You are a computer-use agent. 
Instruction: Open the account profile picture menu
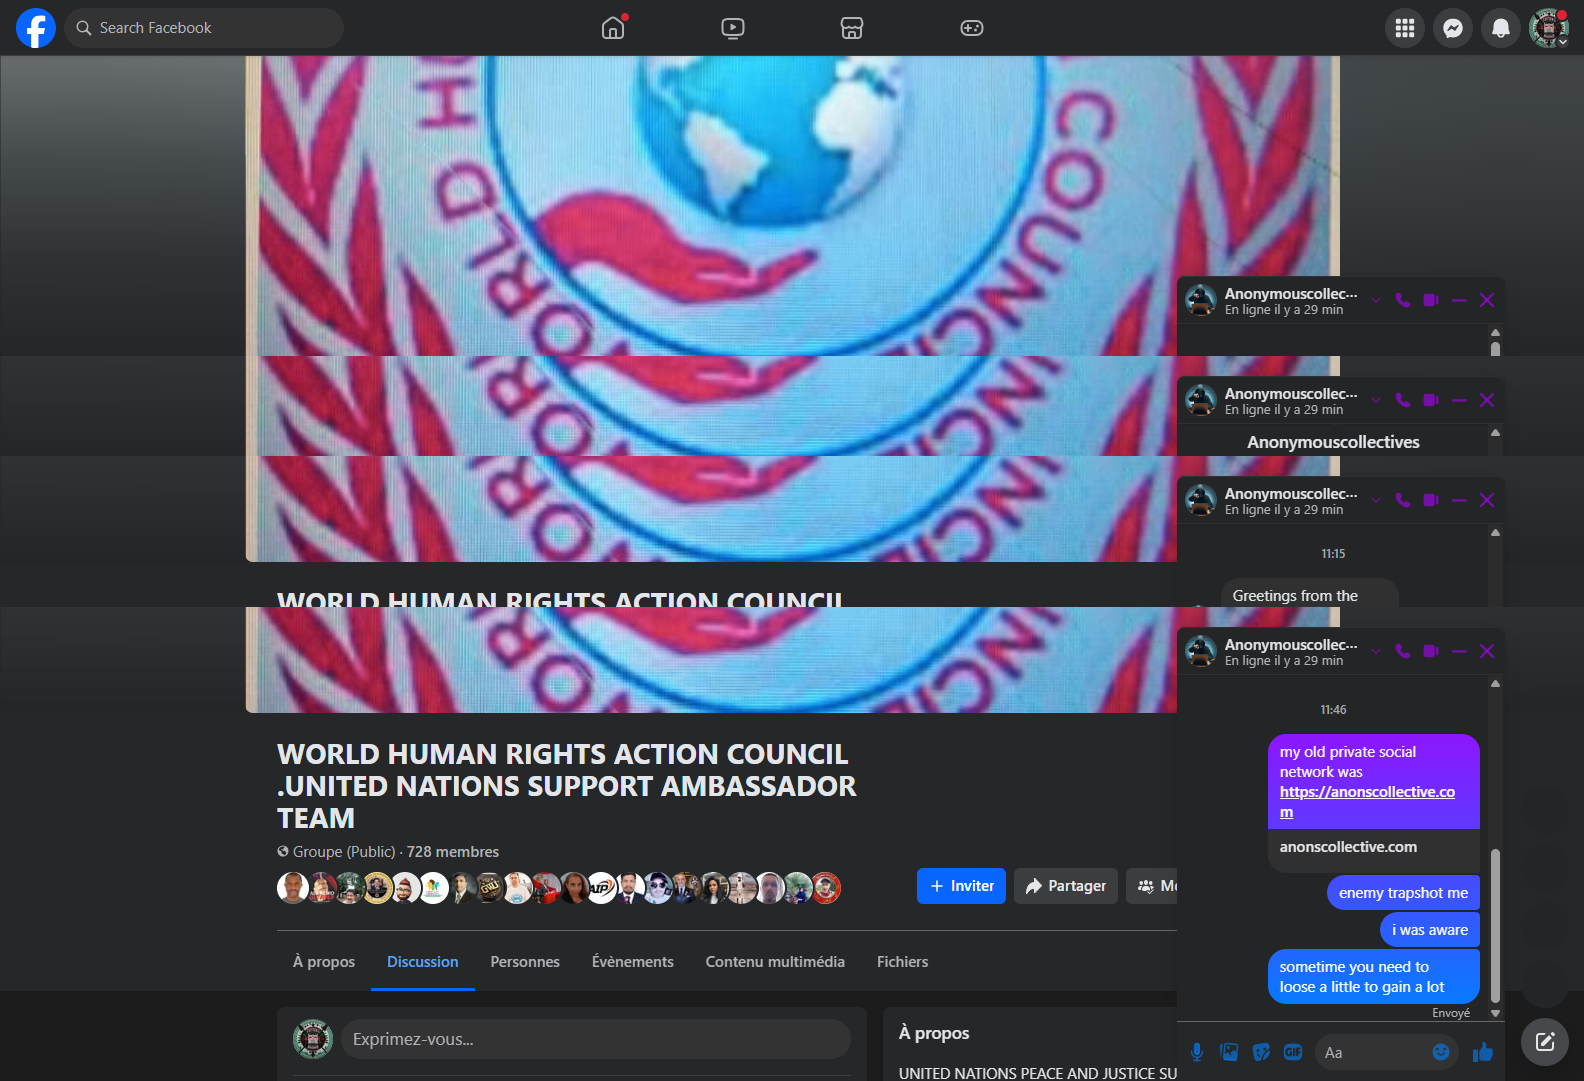pos(1549,28)
